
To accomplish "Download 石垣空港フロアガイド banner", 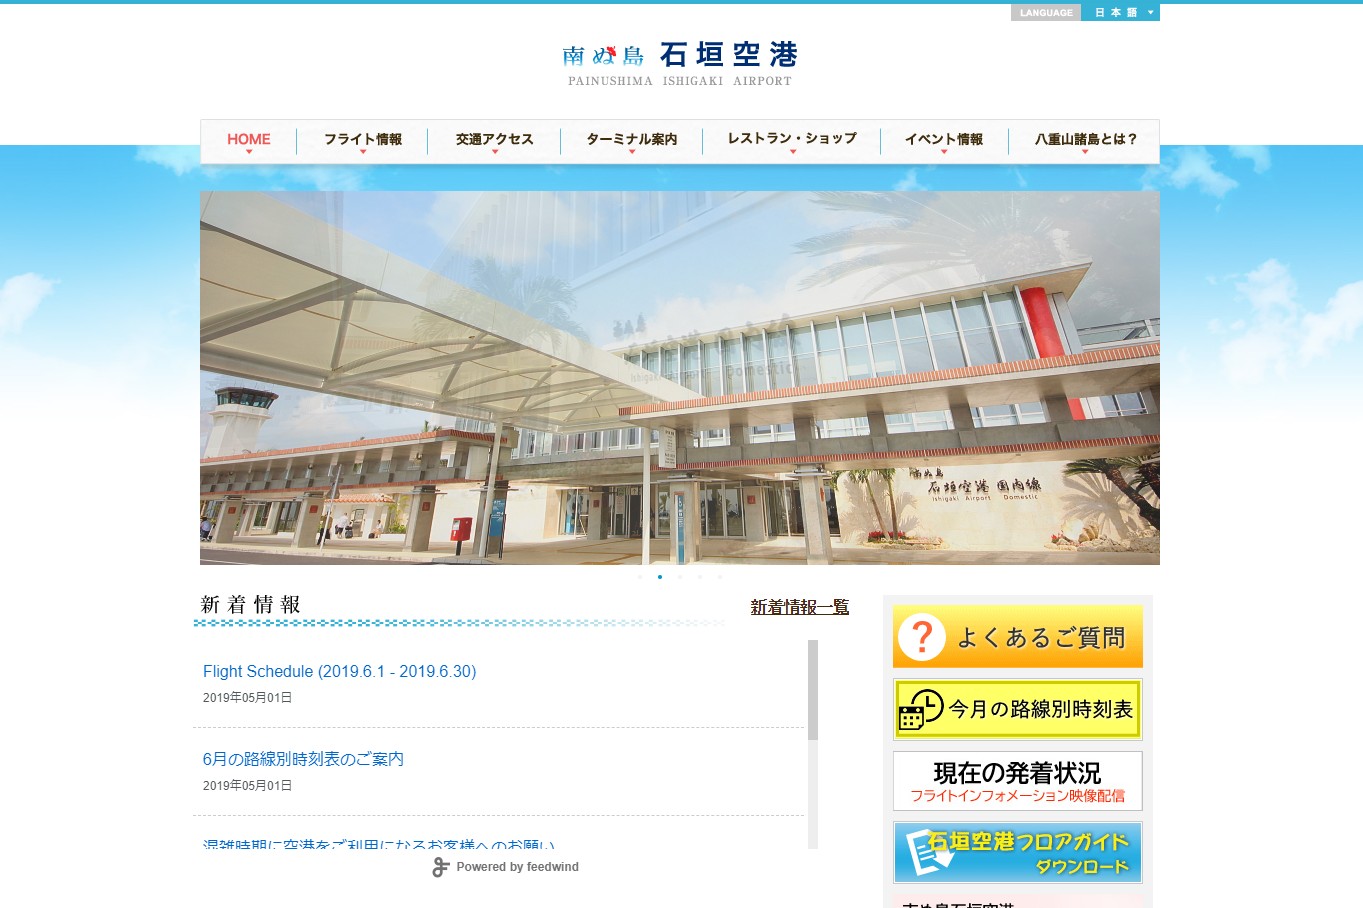I will tap(1017, 853).
